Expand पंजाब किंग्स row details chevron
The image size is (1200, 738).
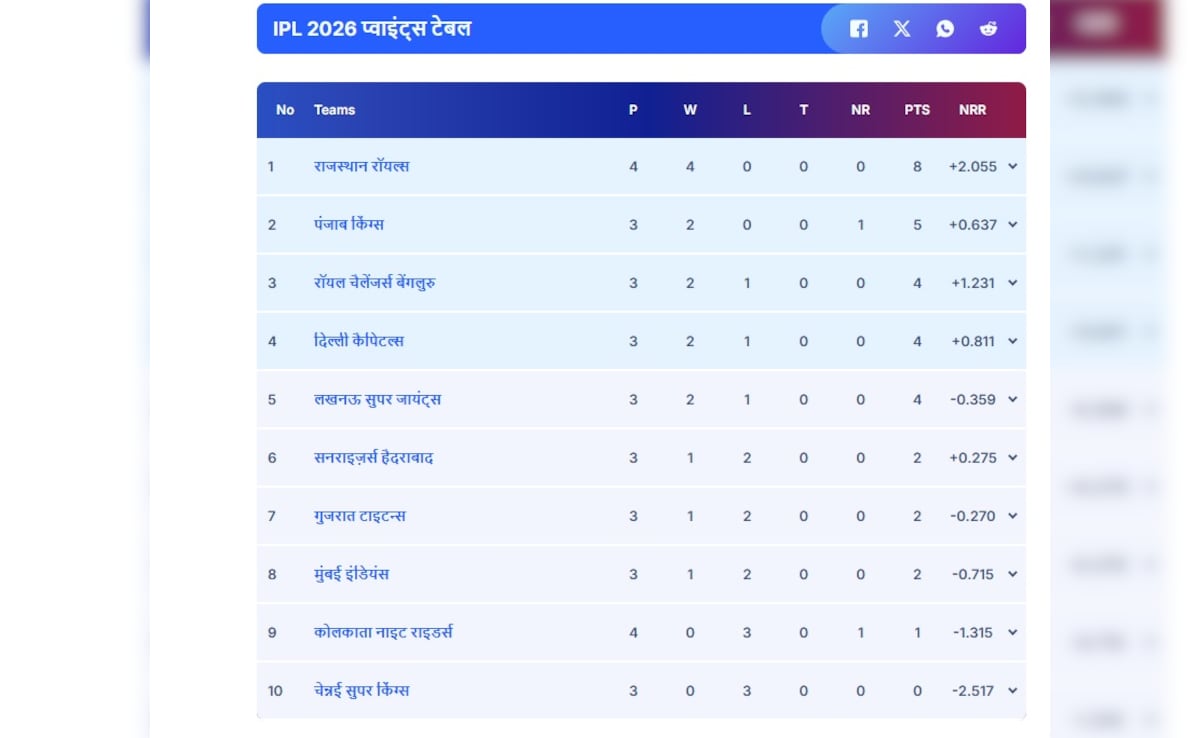coord(1012,225)
